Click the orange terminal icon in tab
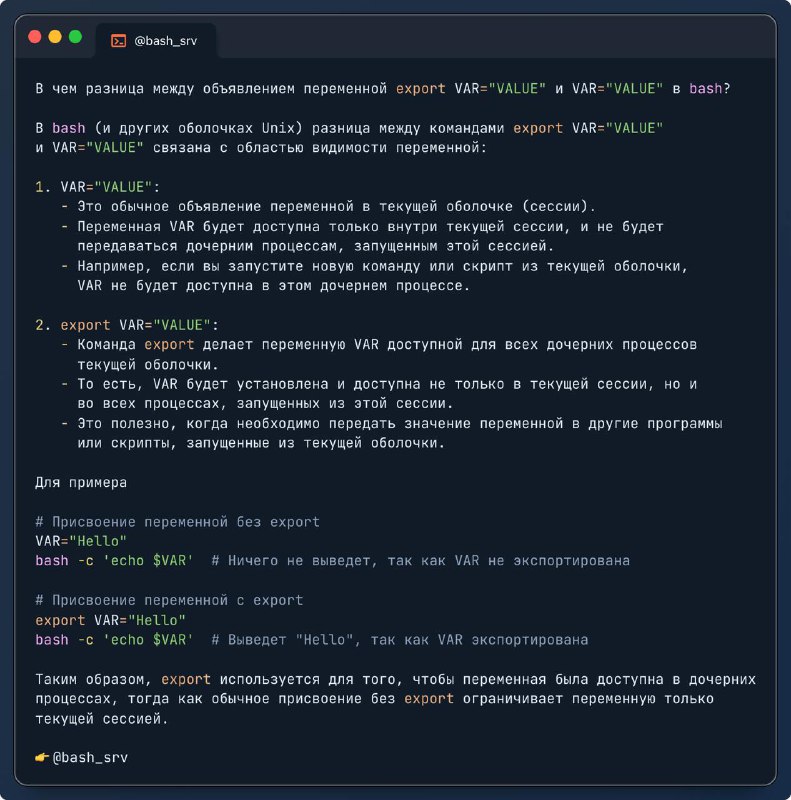Image resolution: width=791 pixels, height=800 pixels. point(118,41)
